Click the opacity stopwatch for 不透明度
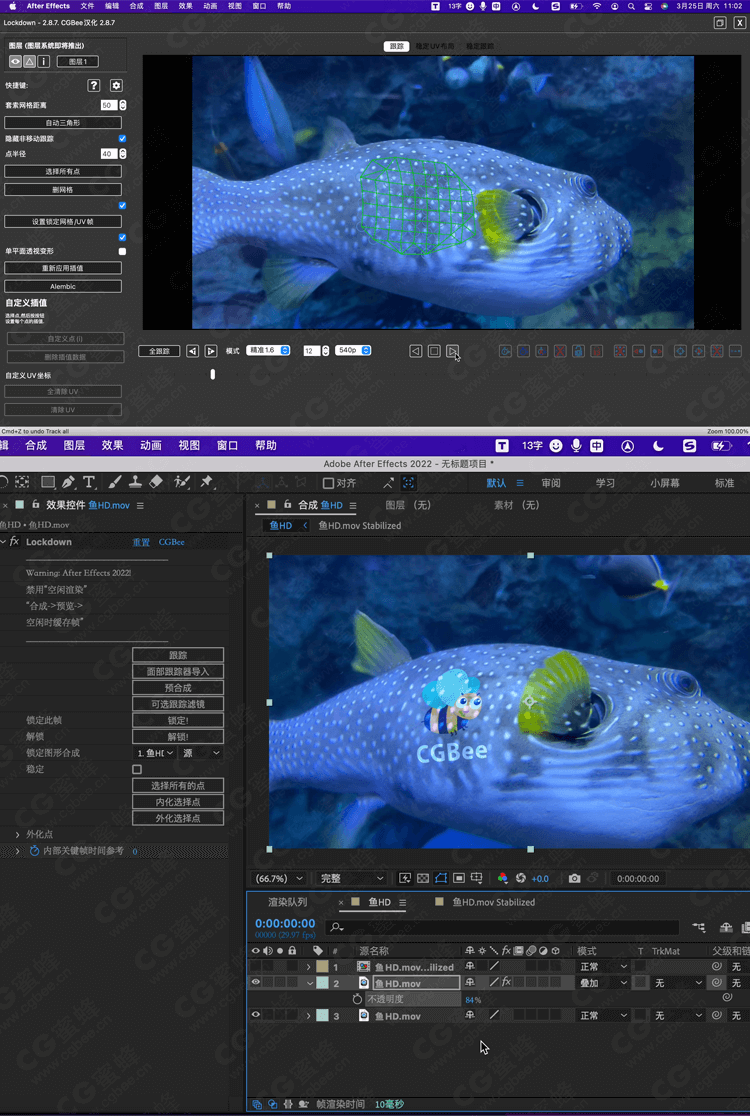The height and width of the screenshot is (1116, 750). tap(357, 999)
